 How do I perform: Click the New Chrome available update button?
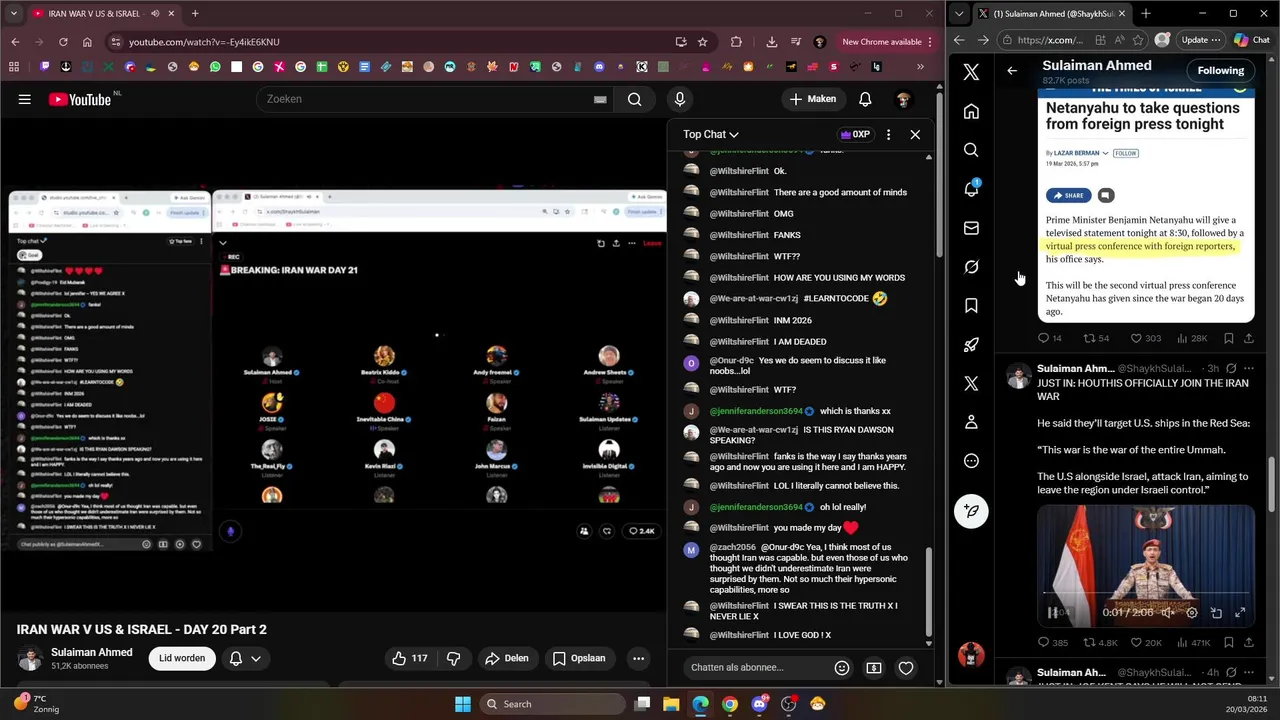887,42
